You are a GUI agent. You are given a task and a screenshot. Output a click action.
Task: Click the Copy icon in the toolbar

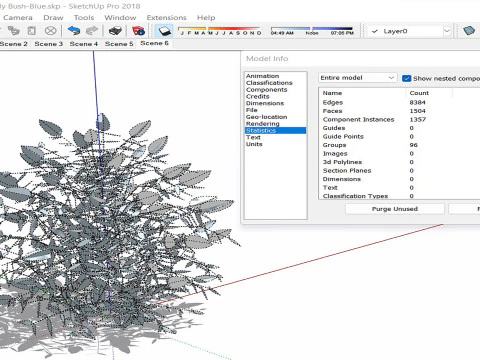(x=14, y=31)
